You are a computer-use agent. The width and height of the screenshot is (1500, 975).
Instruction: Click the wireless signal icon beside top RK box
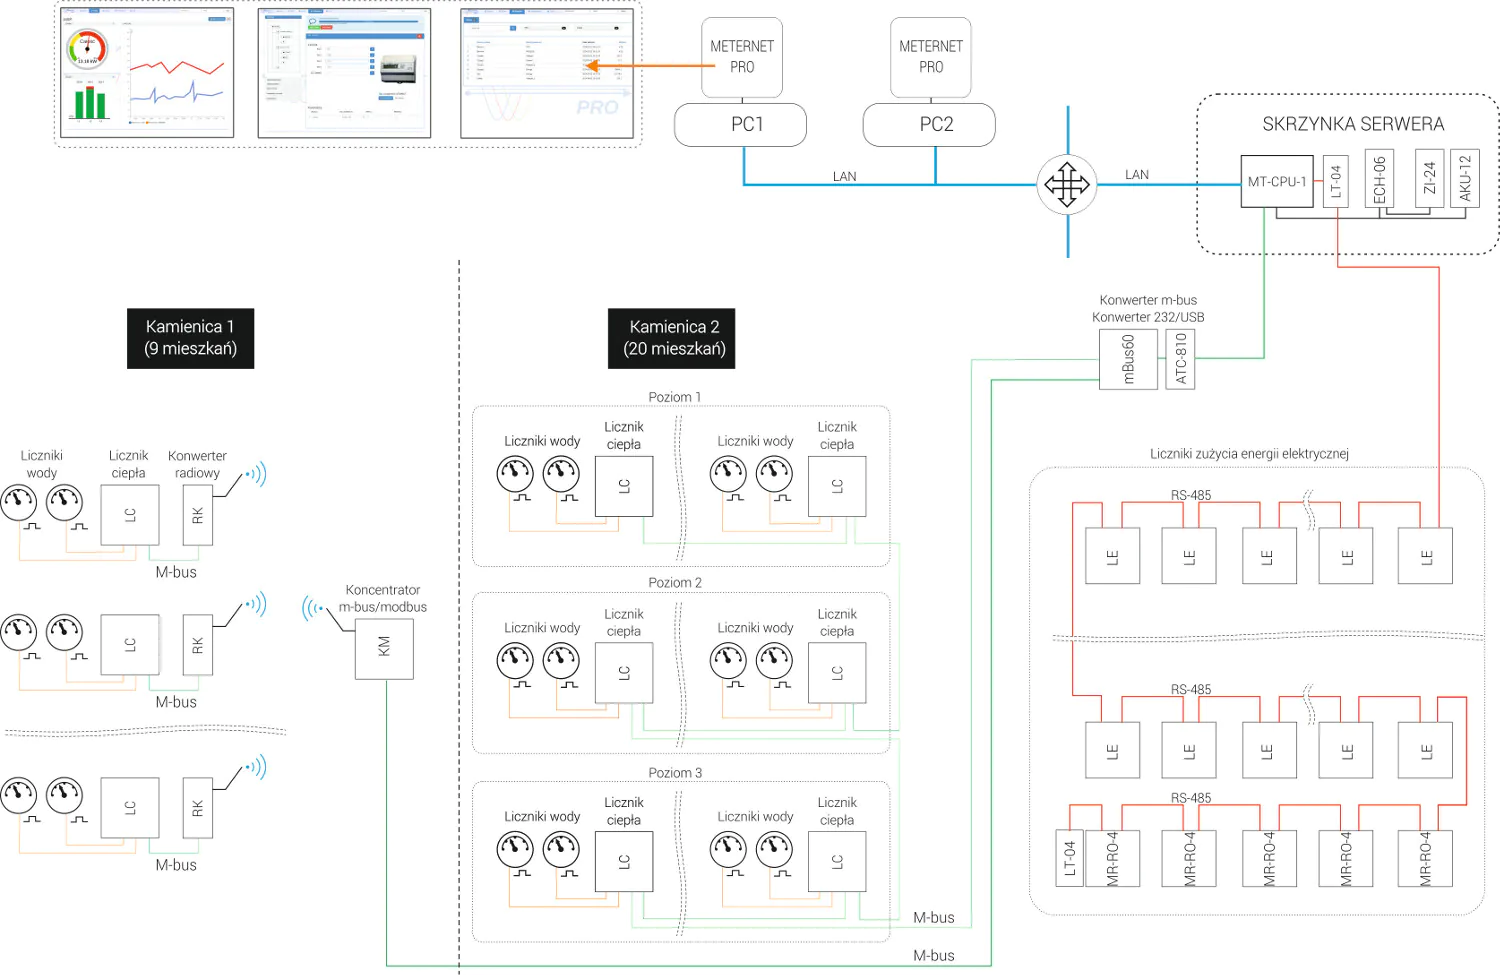pos(256,474)
